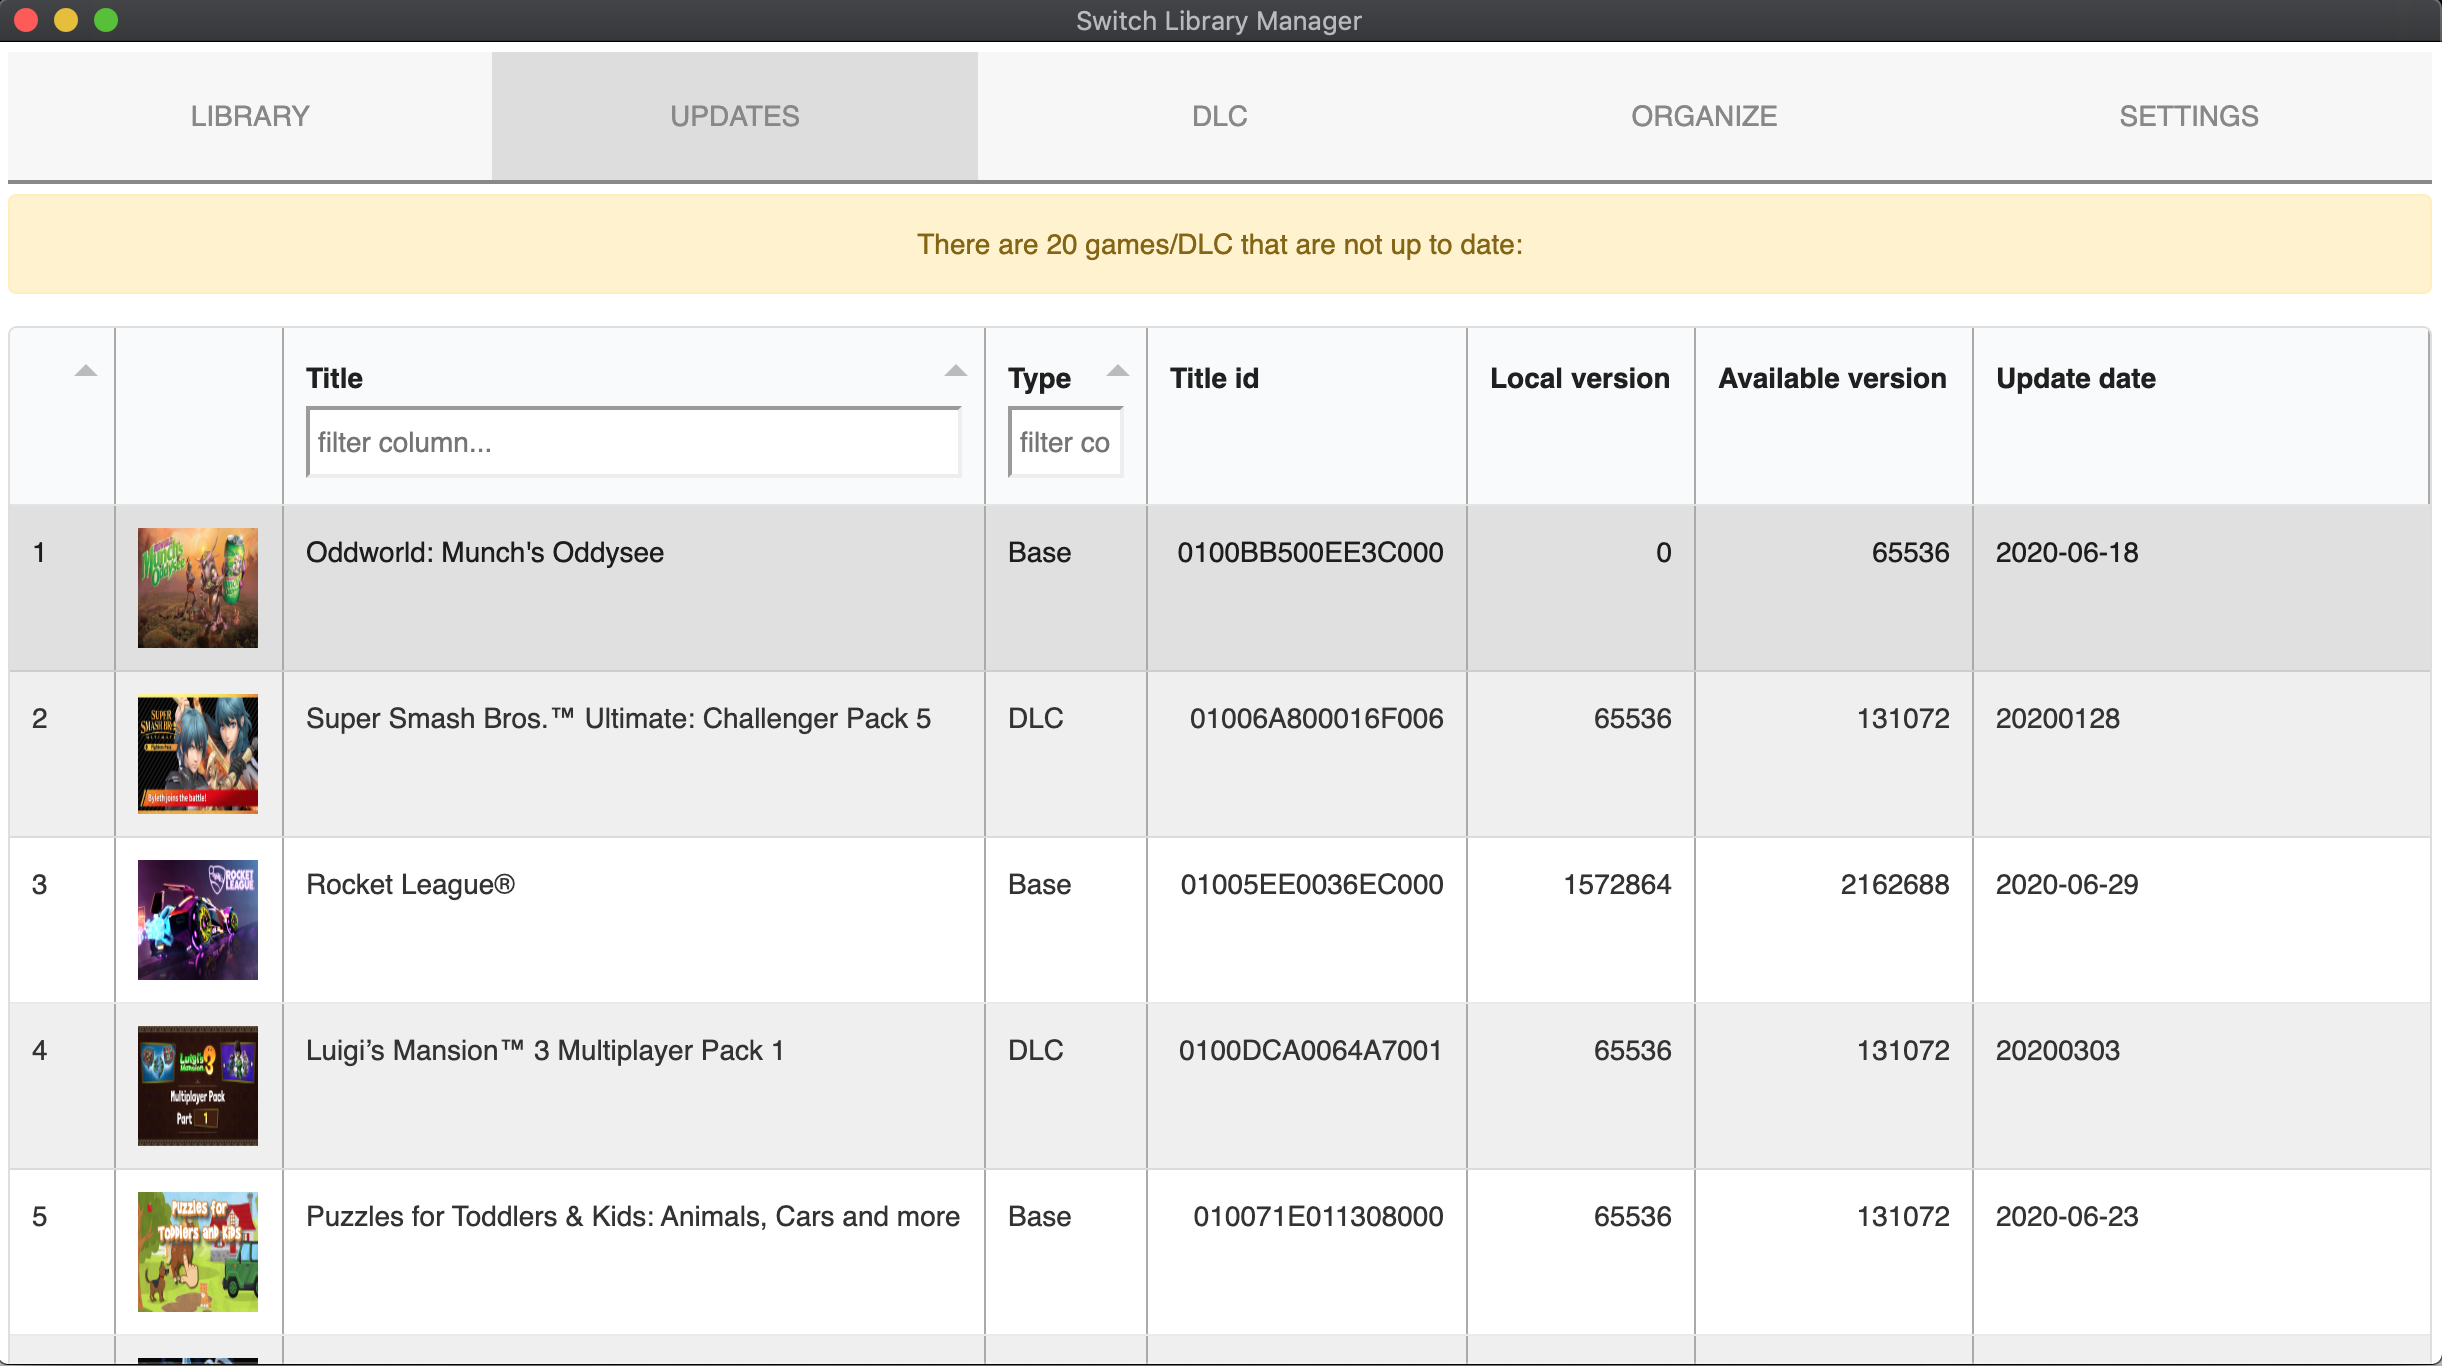Click the Rocket League cover thumbnail

pyautogui.click(x=197, y=920)
